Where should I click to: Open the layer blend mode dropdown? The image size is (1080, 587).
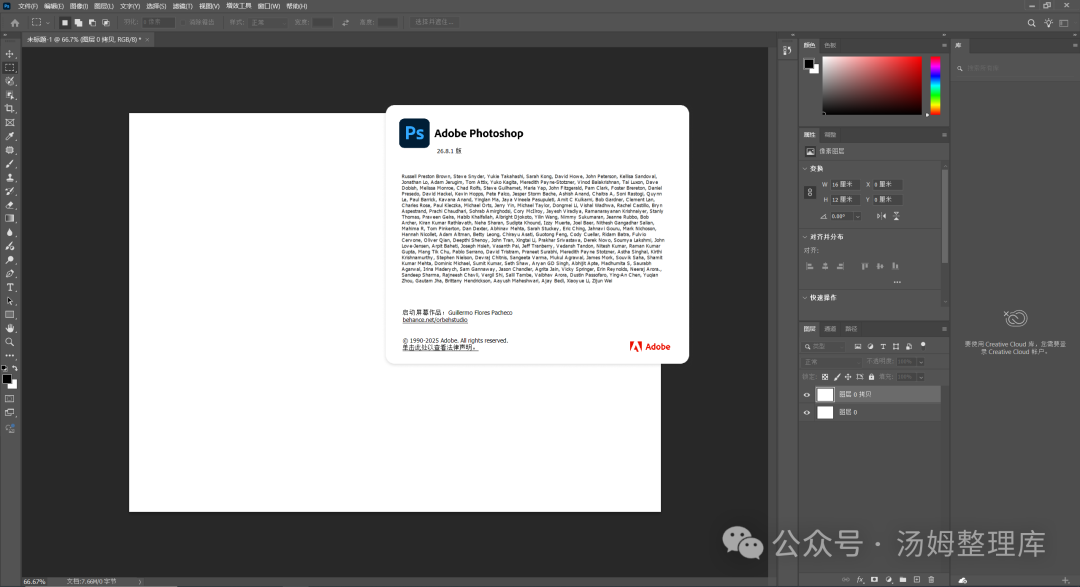[x=831, y=362]
